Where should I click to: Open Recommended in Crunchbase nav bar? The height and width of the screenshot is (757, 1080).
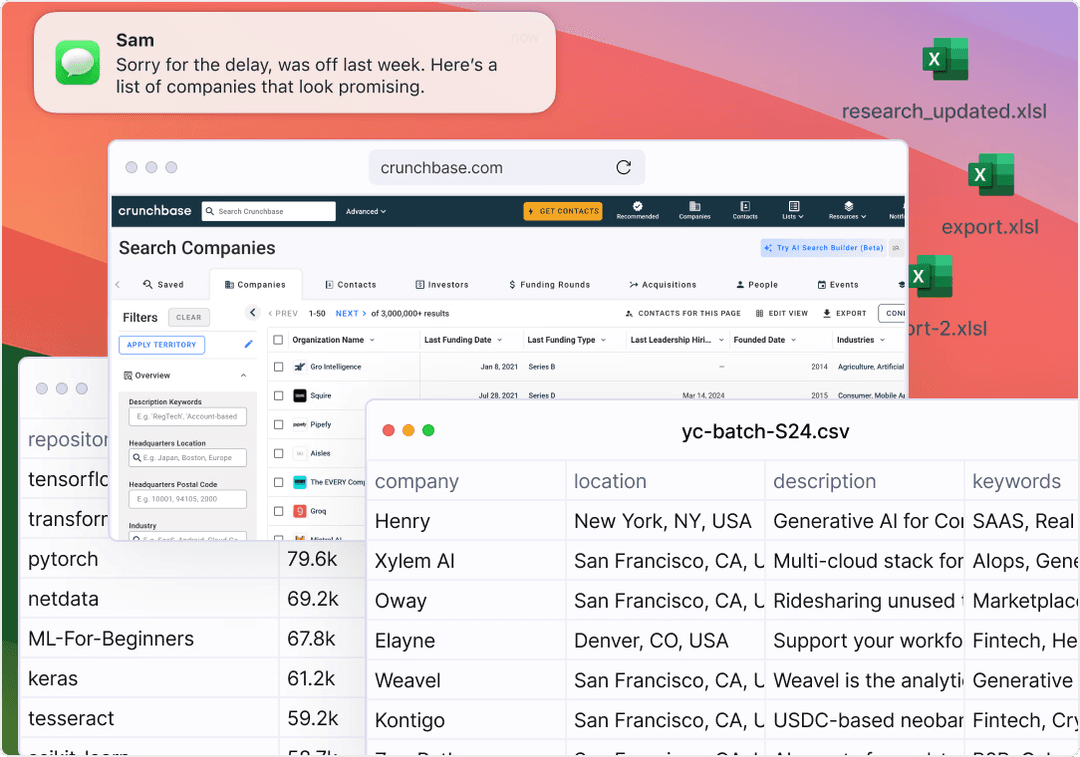point(637,210)
